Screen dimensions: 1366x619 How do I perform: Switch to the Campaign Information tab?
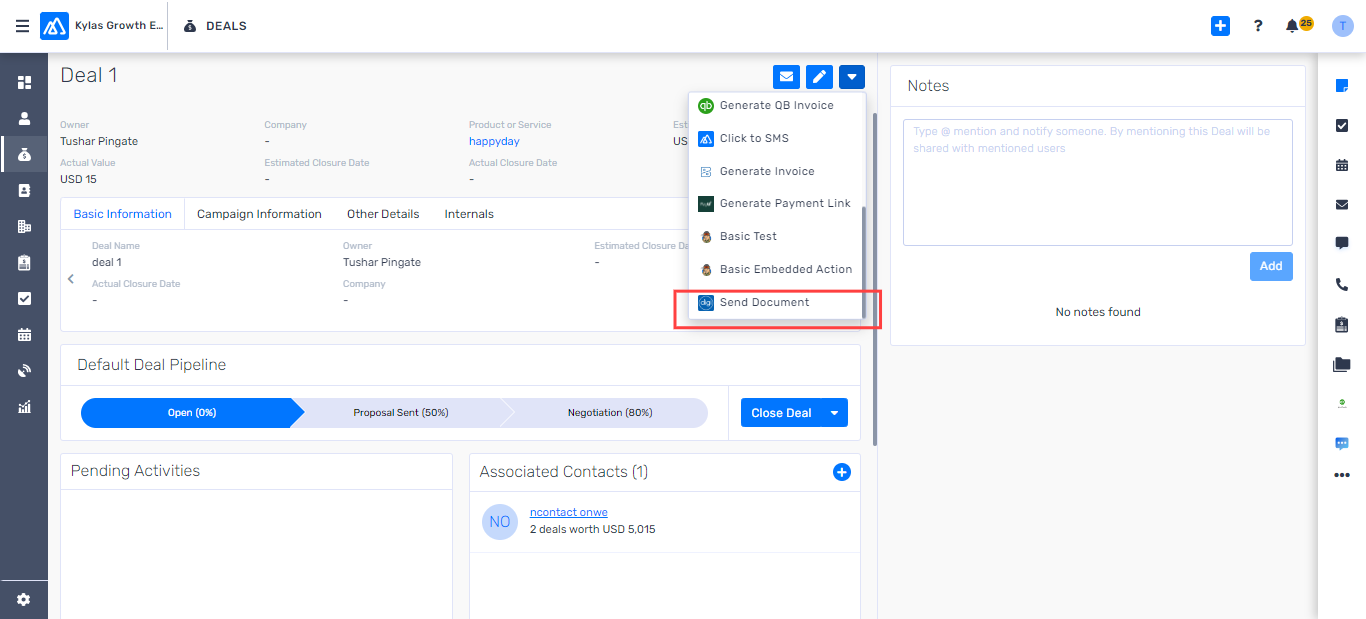[x=259, y=213]
